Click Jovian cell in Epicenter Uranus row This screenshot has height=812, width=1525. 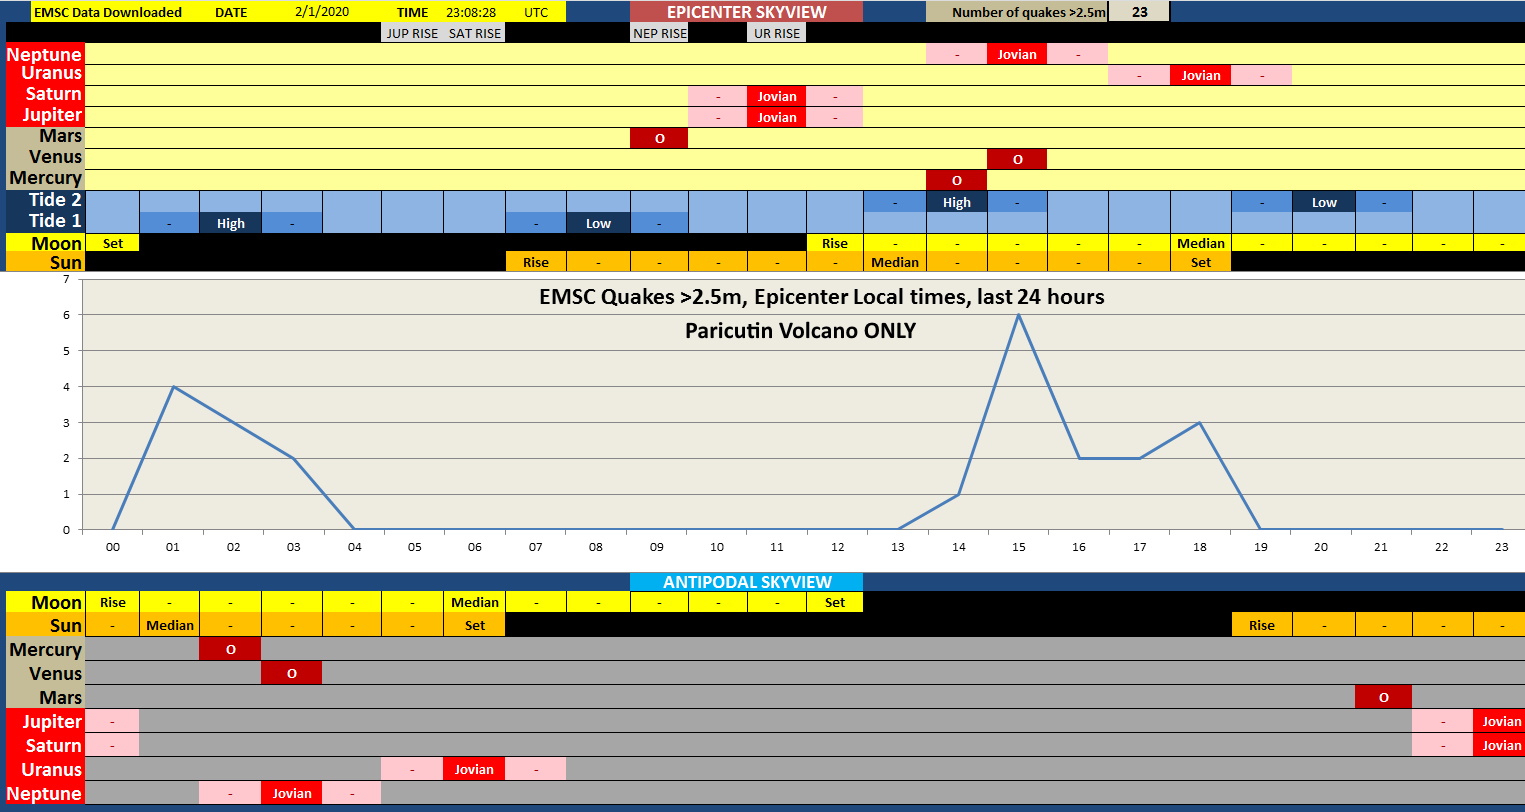[x=1200, y=75]
